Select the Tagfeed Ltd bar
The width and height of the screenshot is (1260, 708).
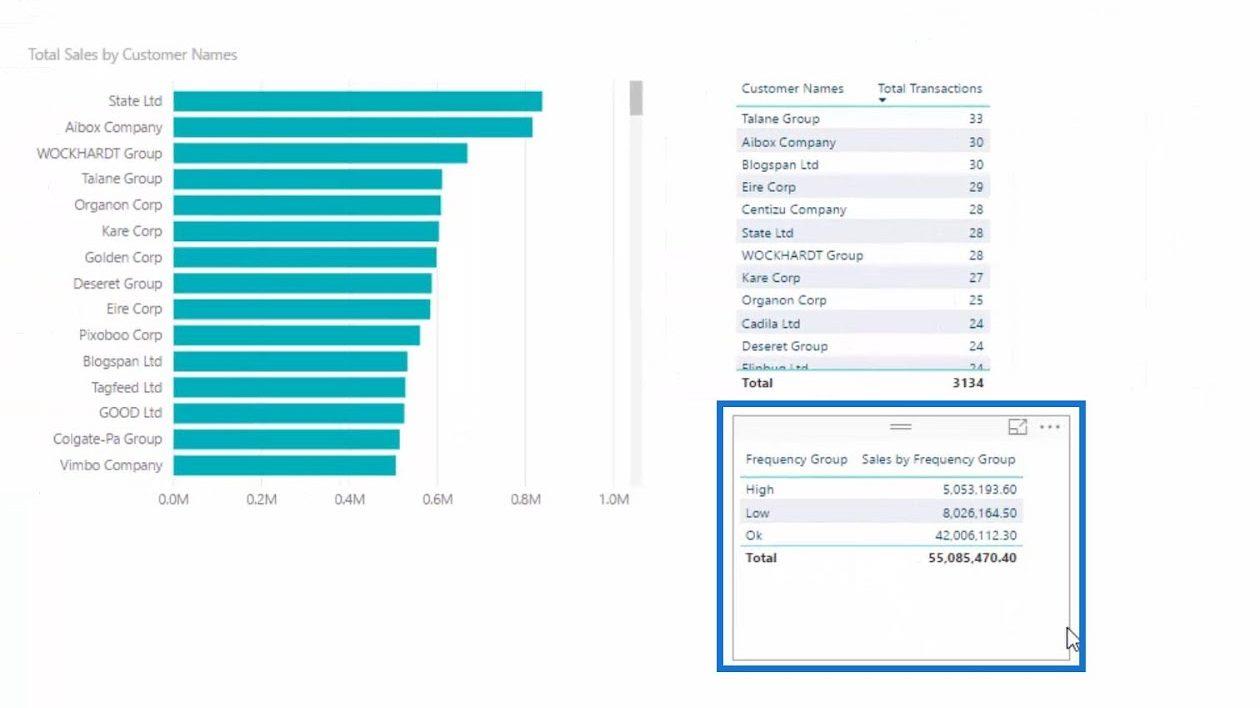pos(289,387)
